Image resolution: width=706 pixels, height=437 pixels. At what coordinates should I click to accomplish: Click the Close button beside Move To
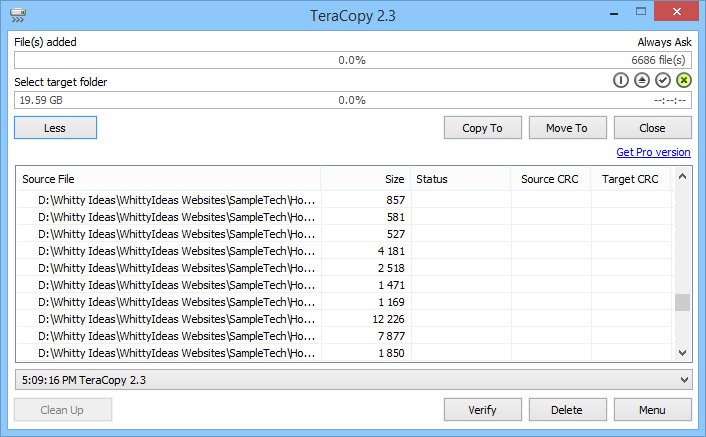(x=652, y=128)
